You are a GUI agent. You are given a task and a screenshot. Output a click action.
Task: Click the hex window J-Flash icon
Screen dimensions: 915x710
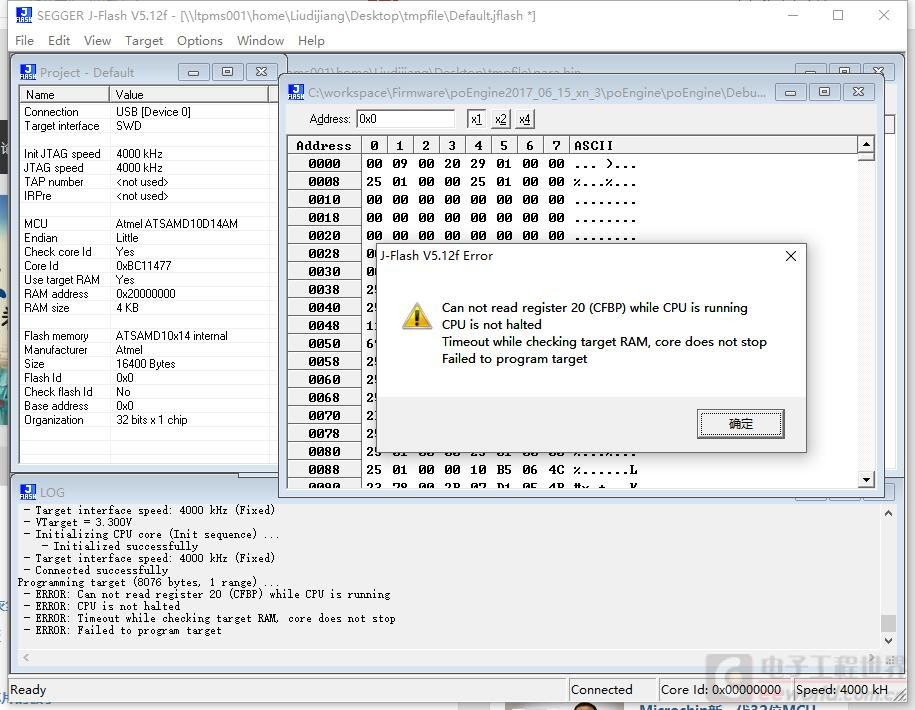[x=296, y=92]
